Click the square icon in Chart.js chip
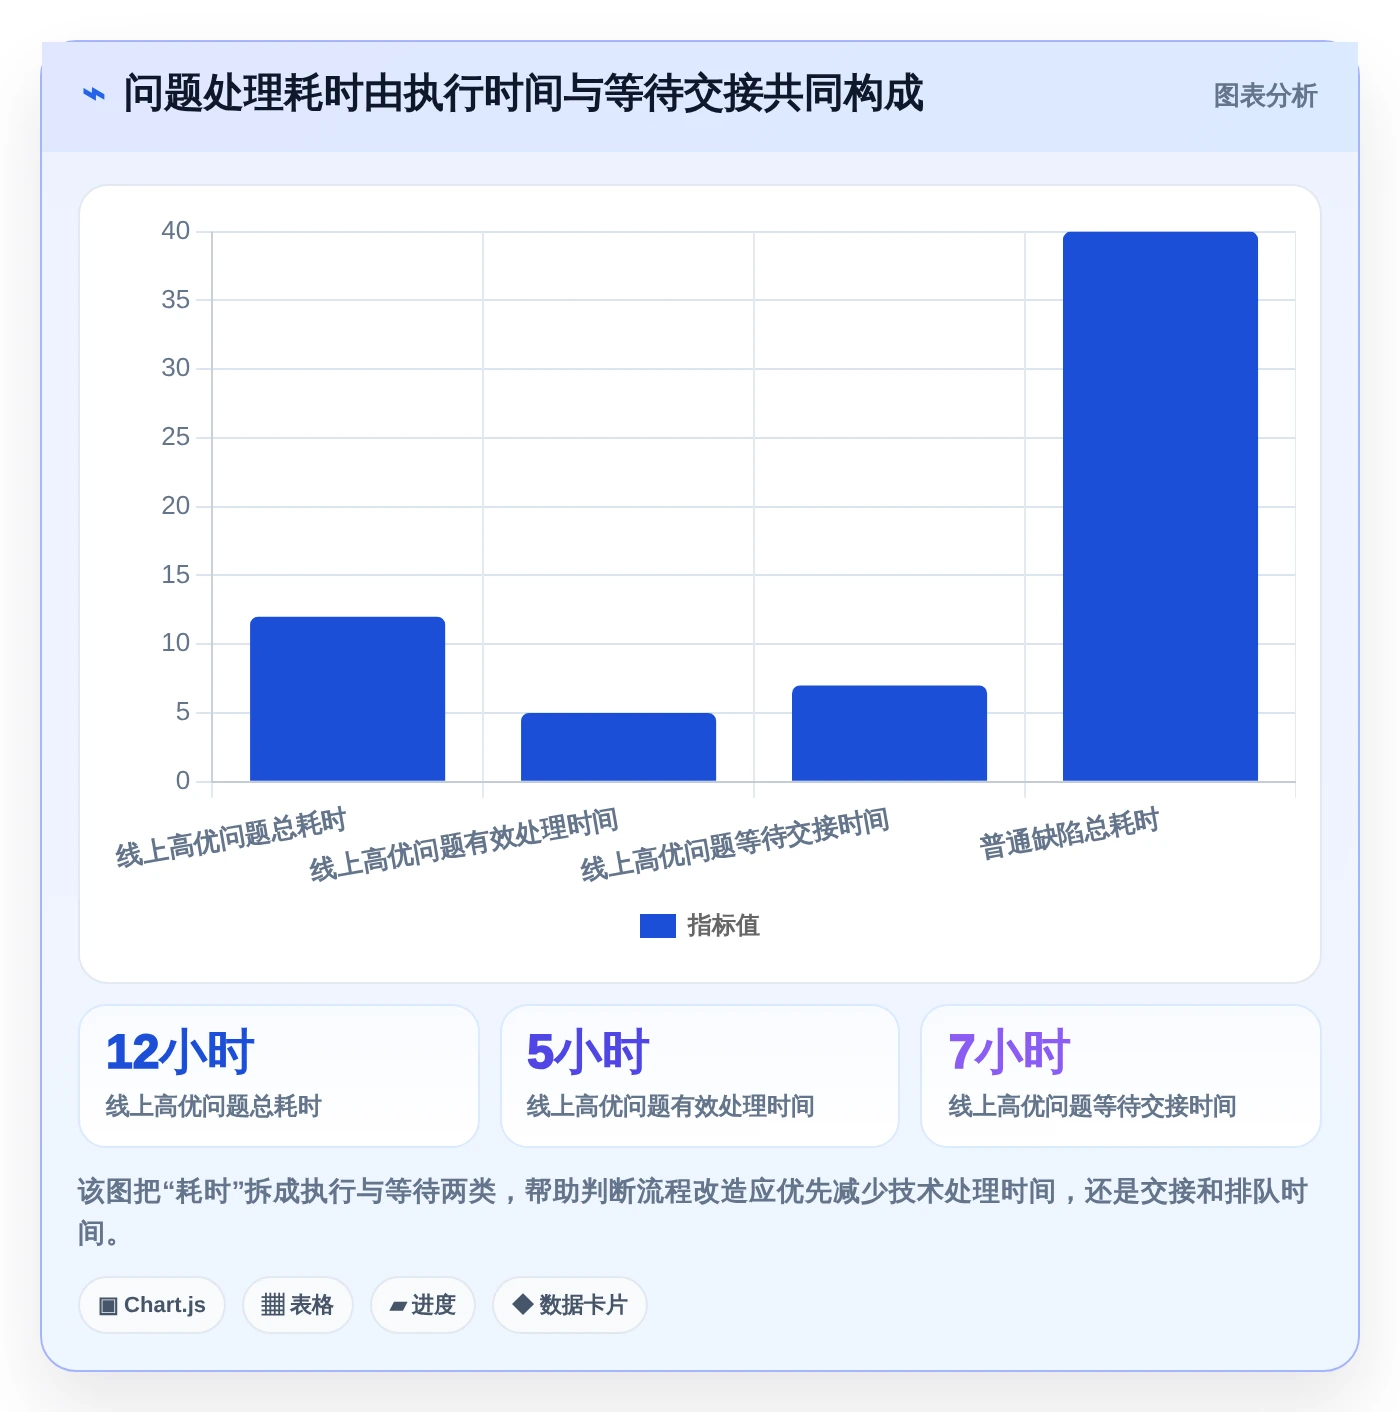This screenshot has width=1400, height=1412. (108, 1306)
